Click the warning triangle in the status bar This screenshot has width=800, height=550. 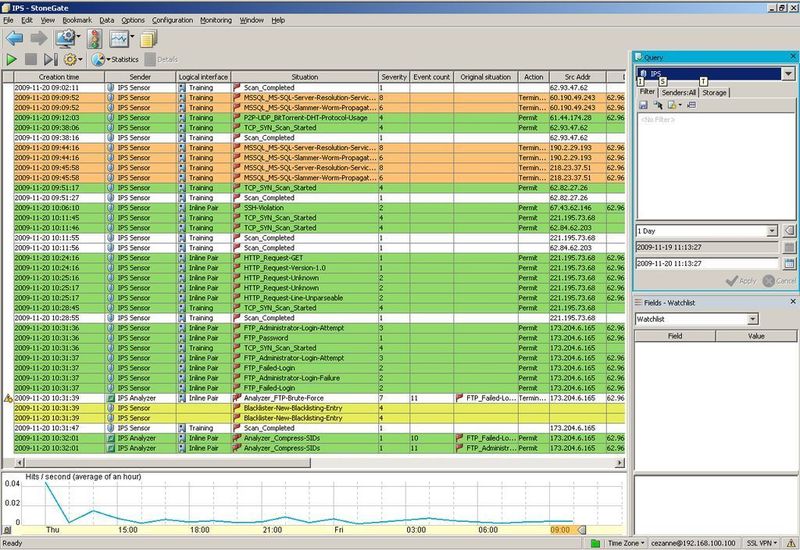(791, 543)
